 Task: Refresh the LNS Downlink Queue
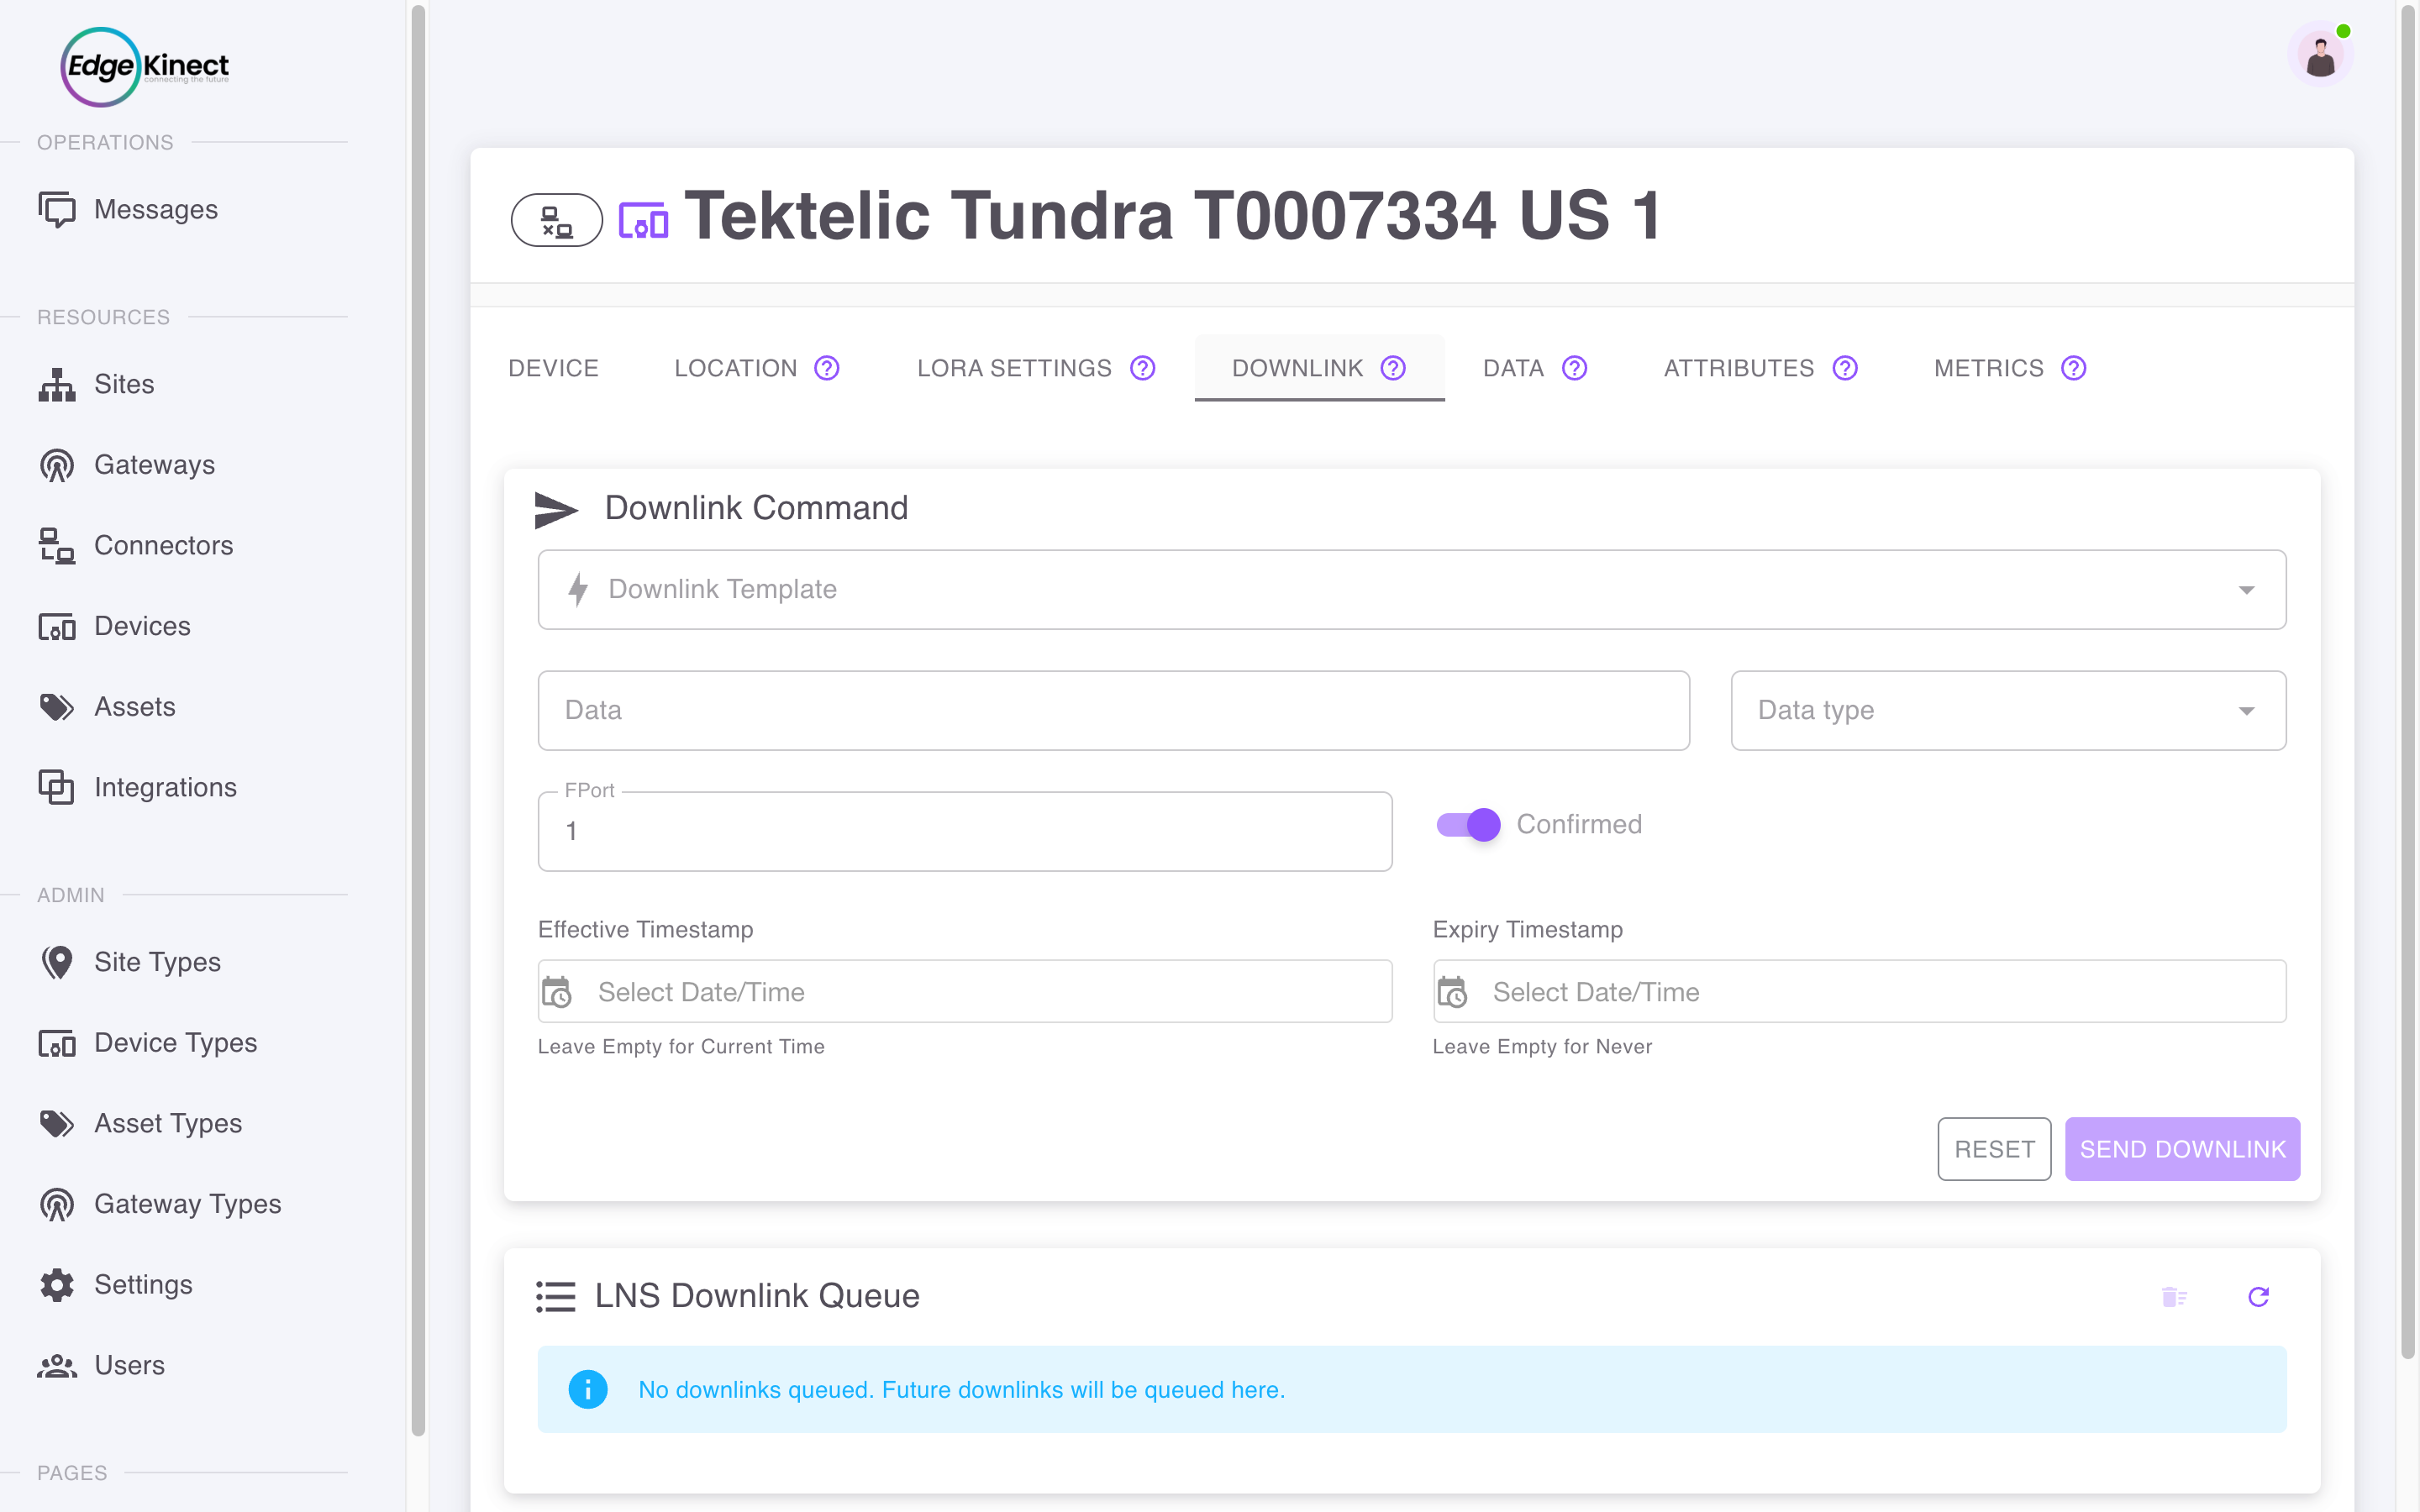click(2258, 1297)
